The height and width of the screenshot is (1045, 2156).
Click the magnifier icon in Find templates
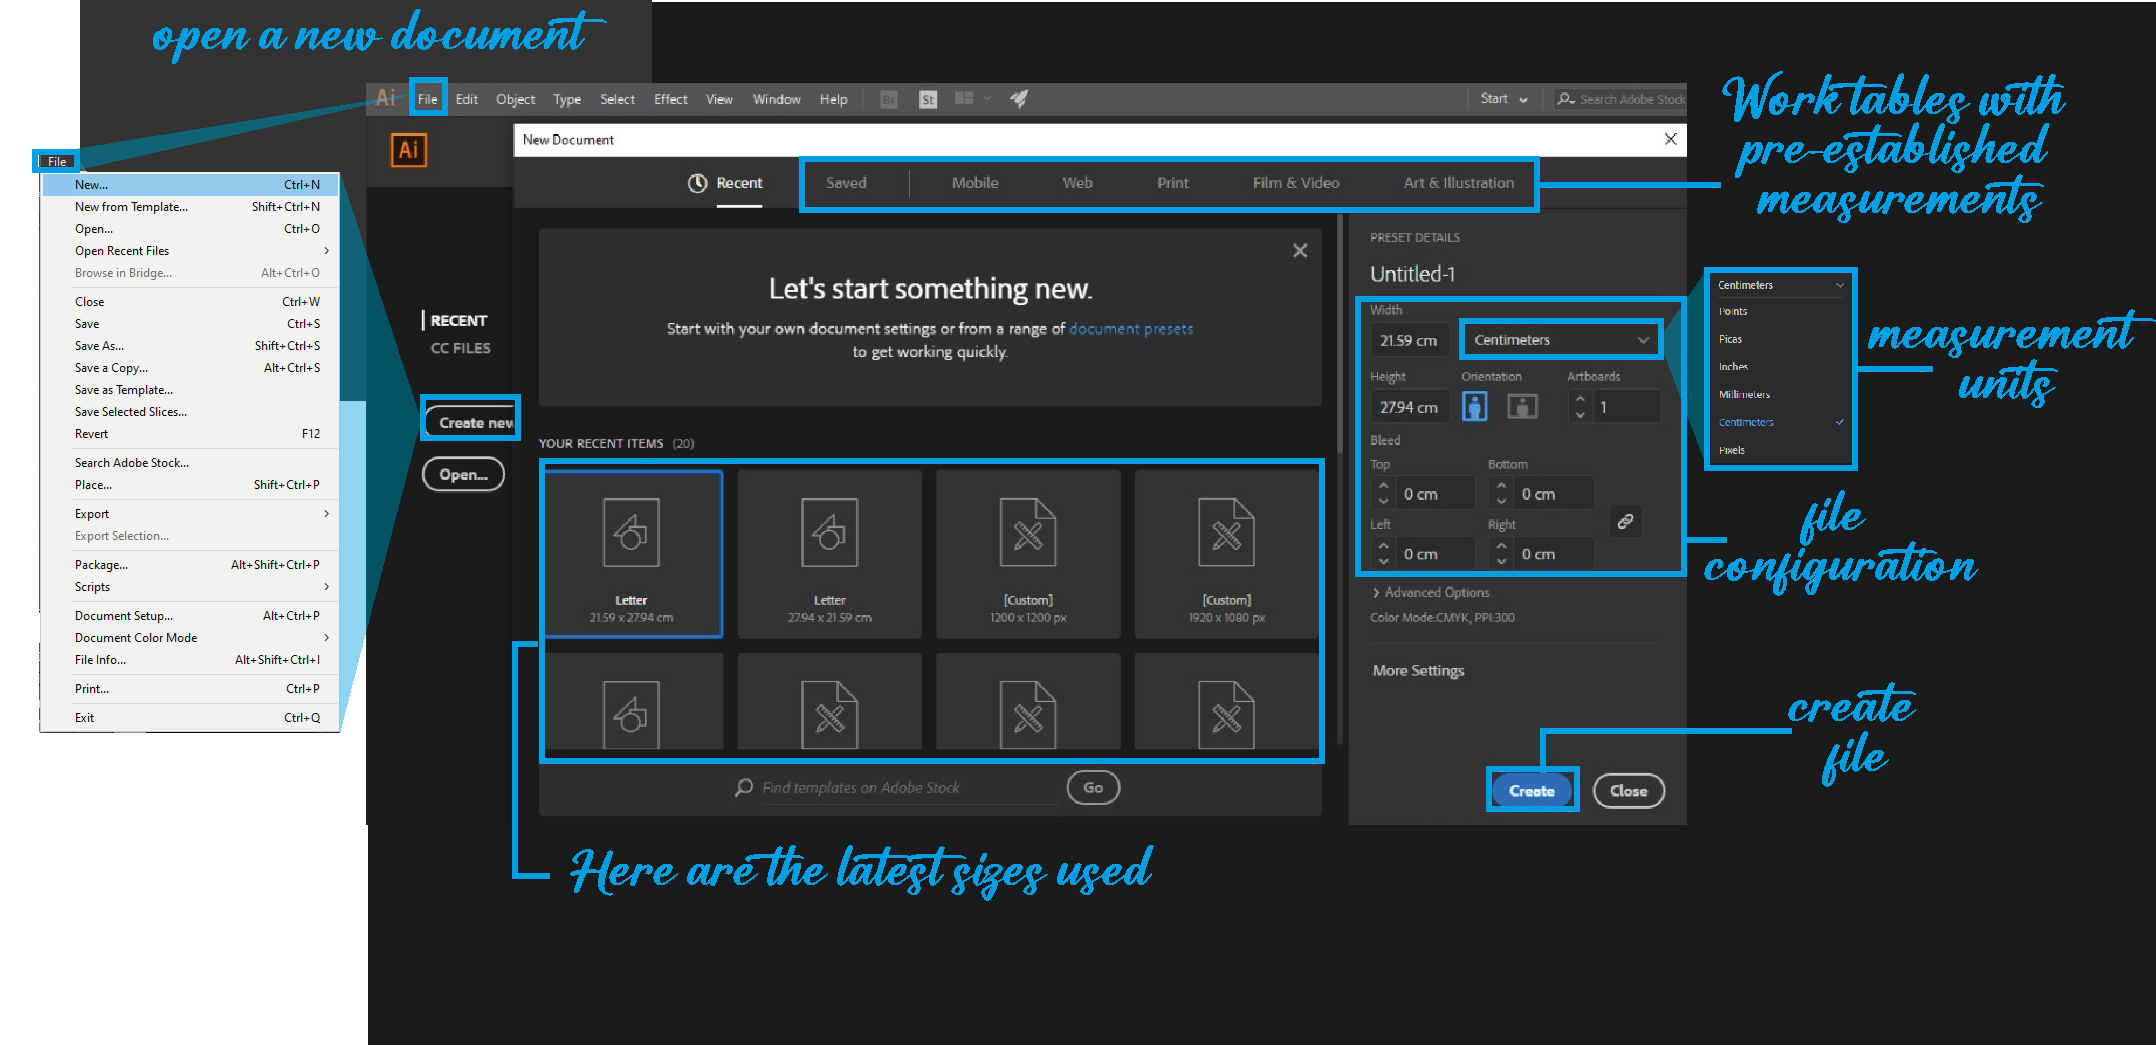pyautogui.click(x=744, y=787)
